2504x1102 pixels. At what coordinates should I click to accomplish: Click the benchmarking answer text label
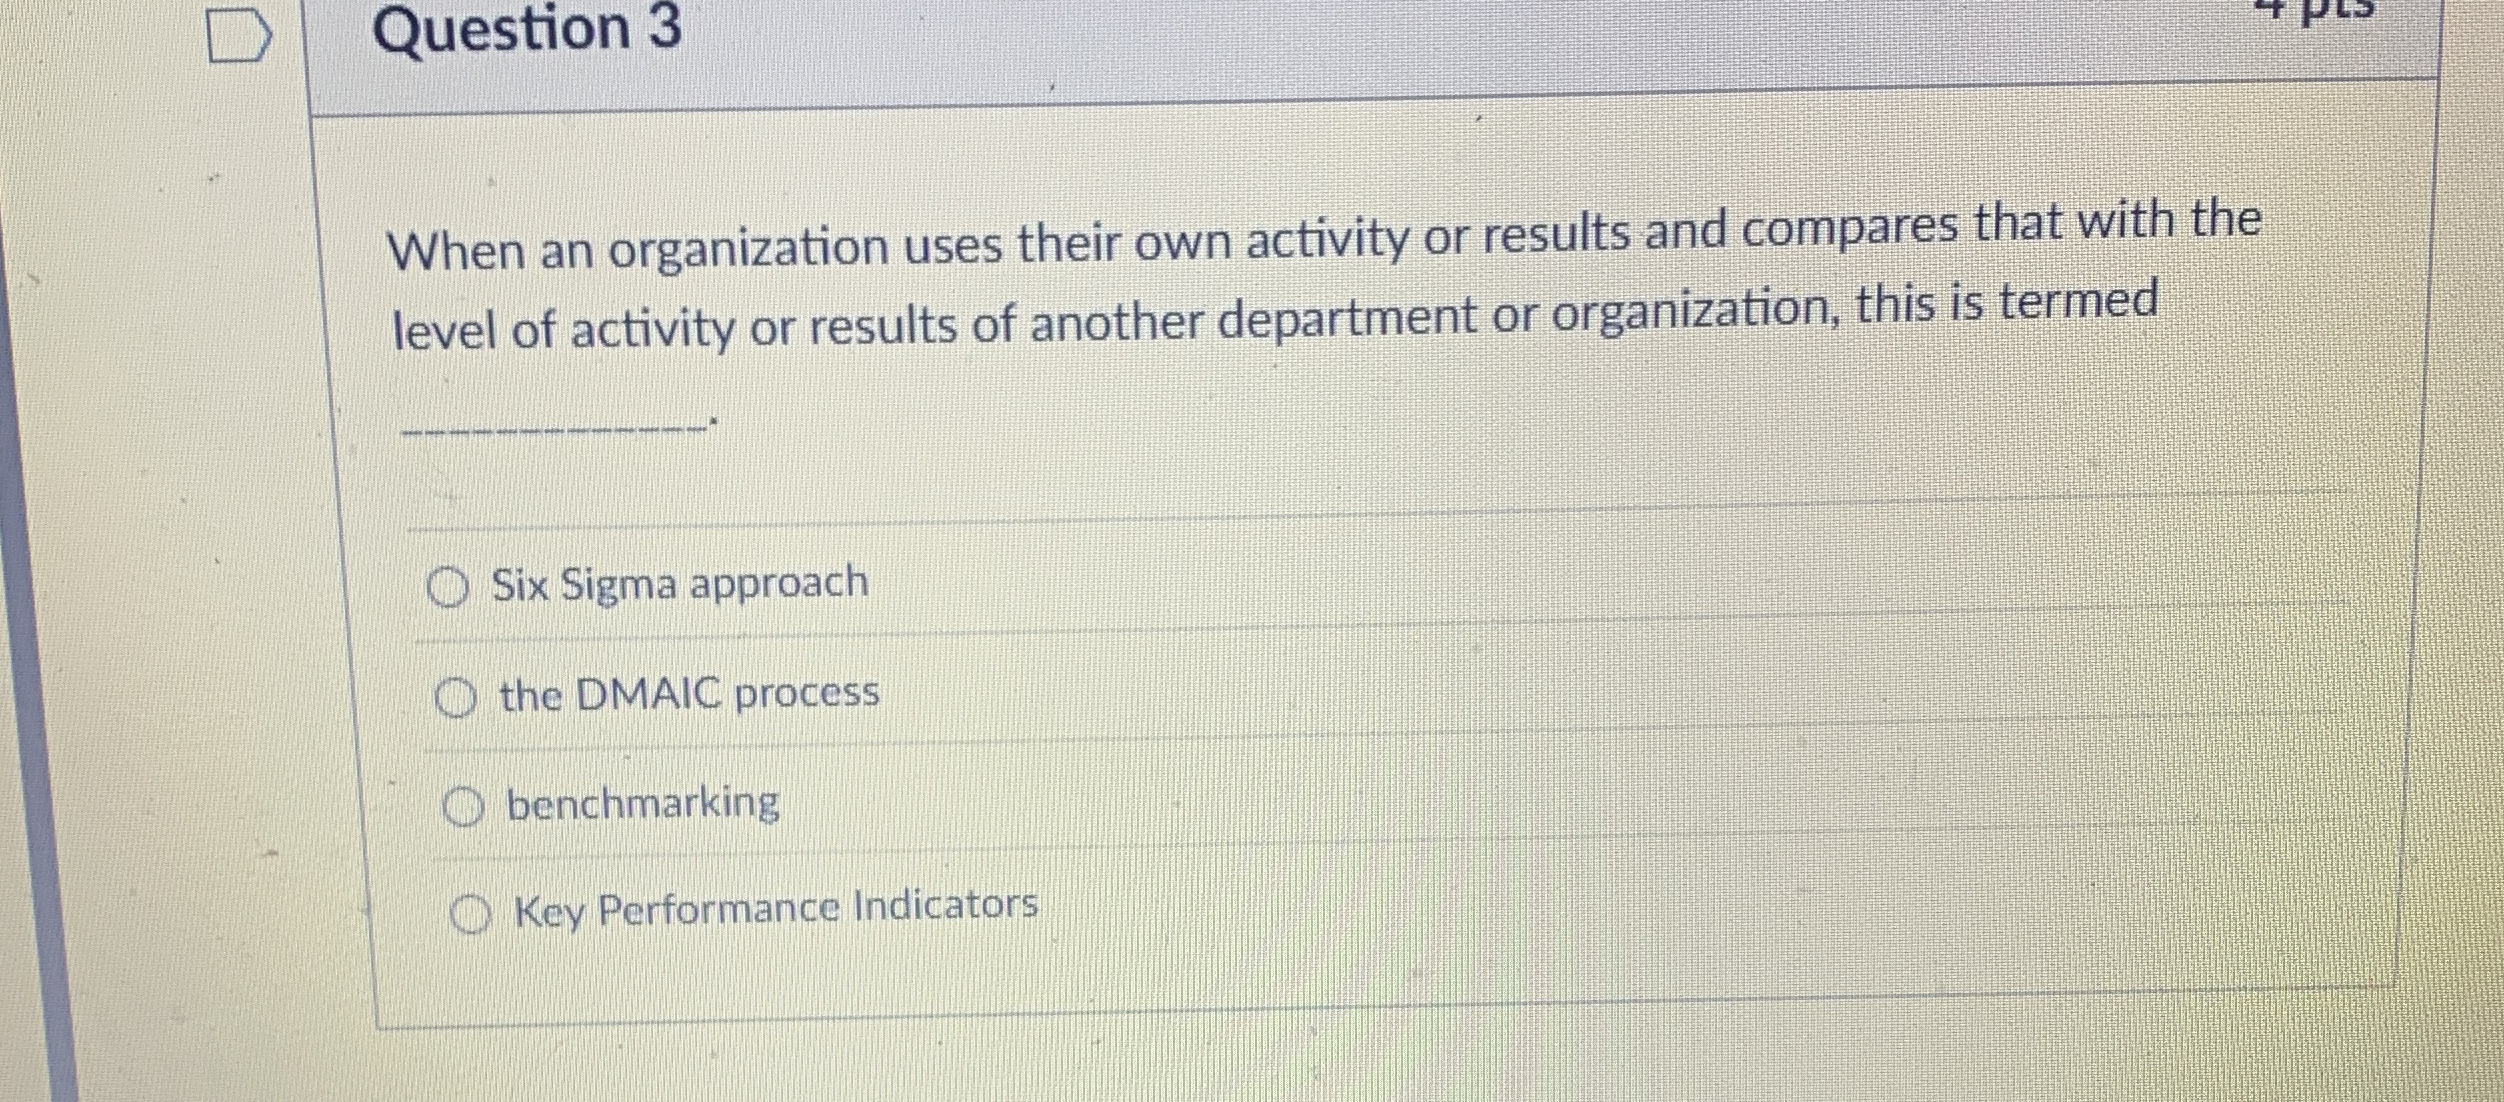point(642,805)
